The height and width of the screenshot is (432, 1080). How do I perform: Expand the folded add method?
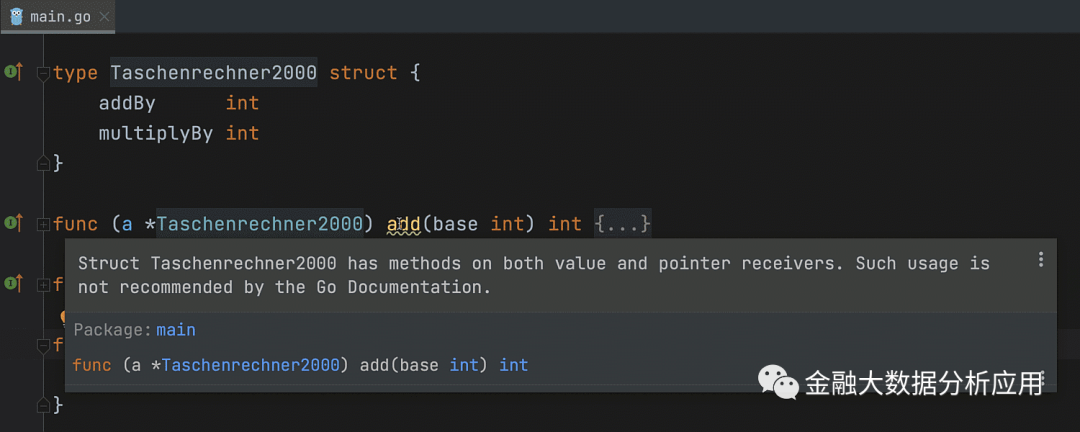click(43, 224)
